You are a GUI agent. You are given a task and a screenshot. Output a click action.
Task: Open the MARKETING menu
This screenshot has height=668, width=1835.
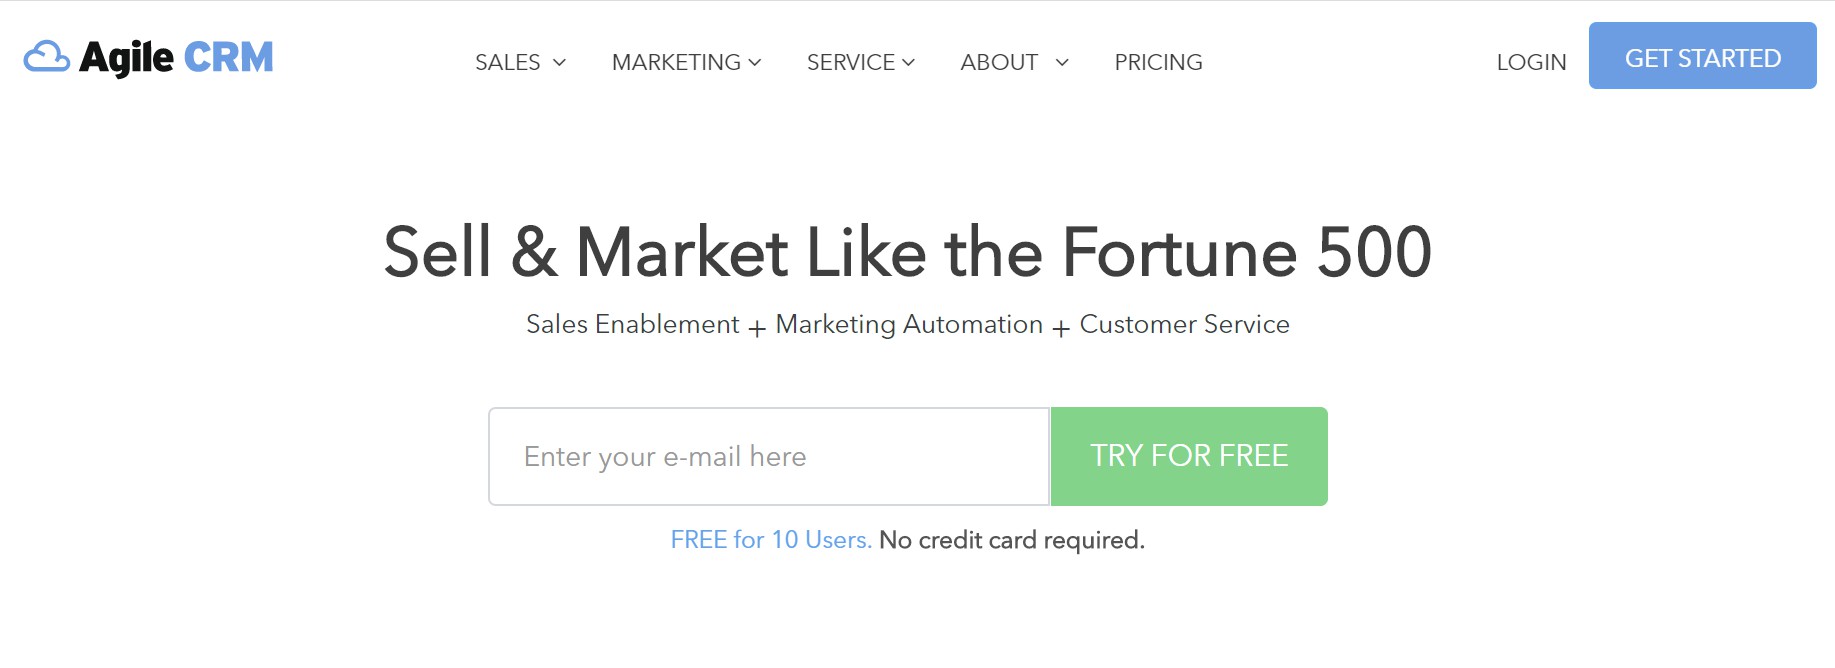click(676, 62)
